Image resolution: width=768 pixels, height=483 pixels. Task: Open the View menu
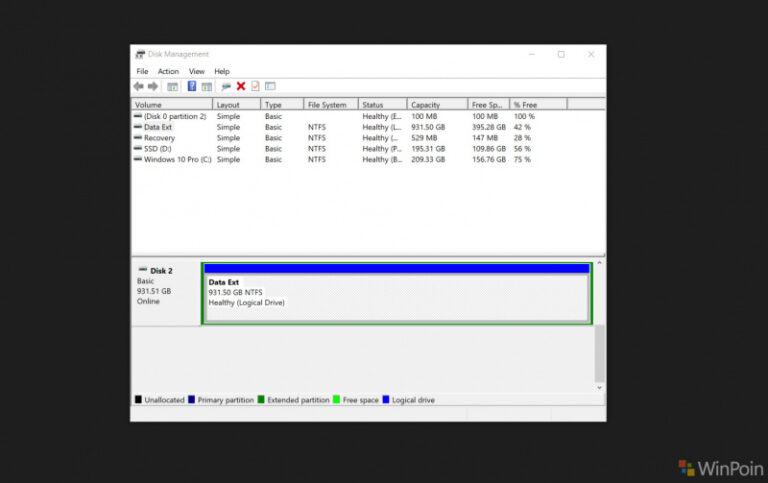tap(197, 72)
